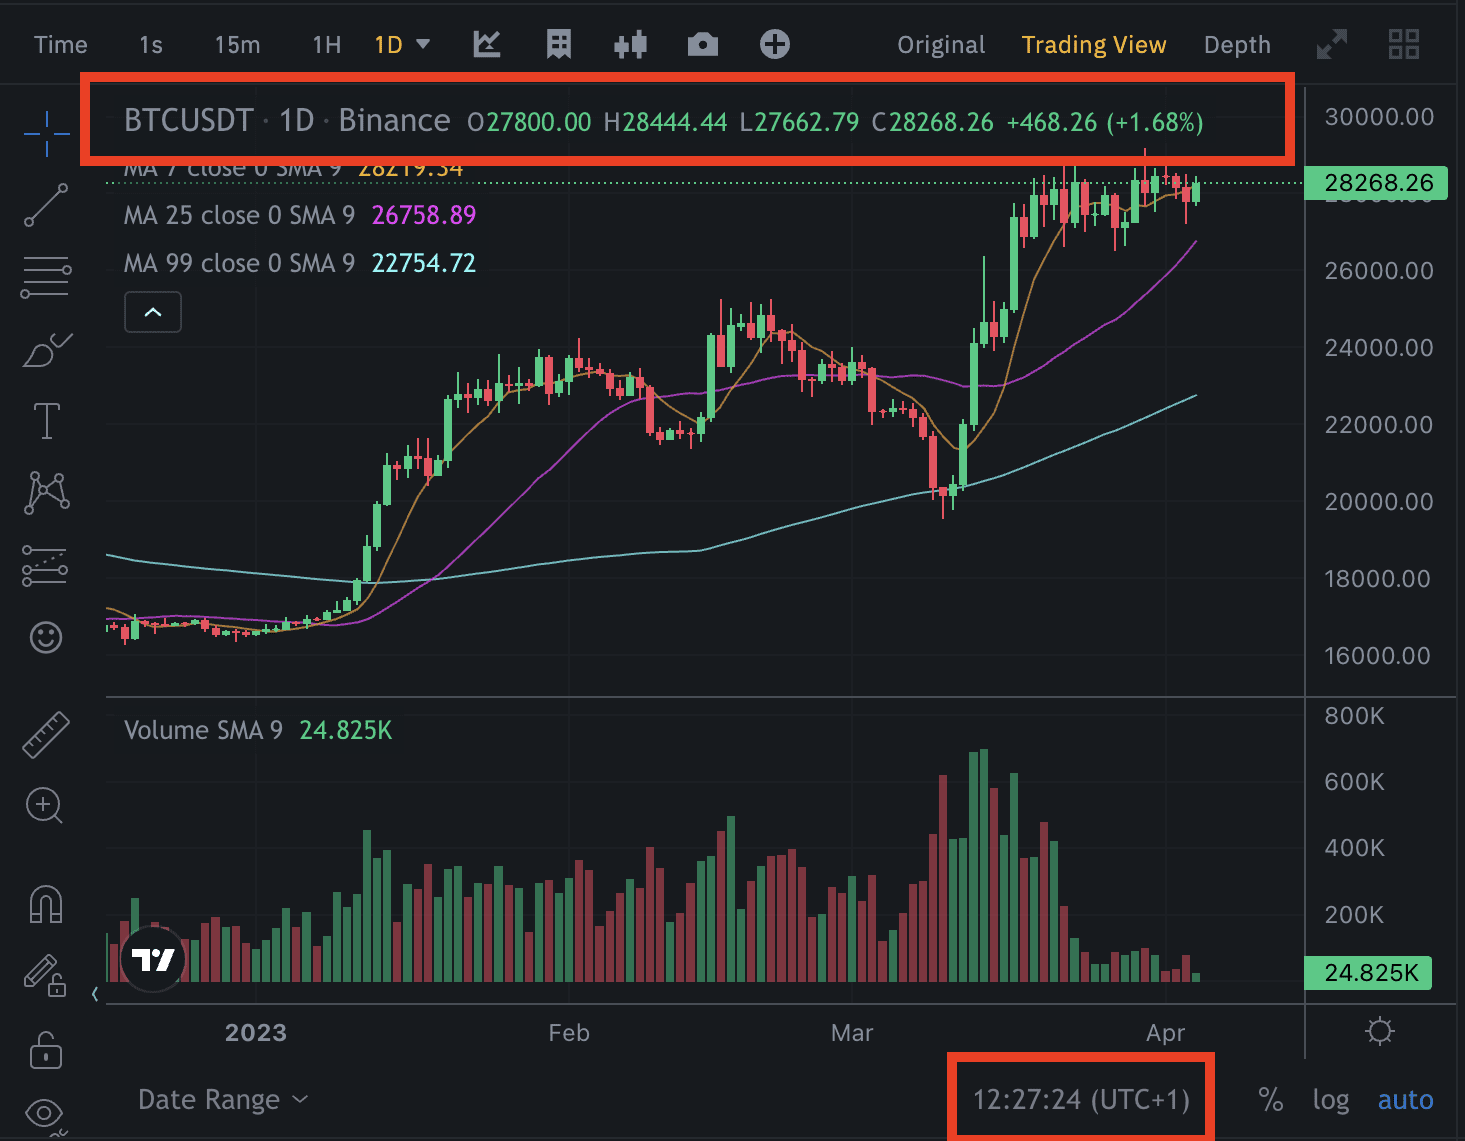1465x1141 pixels.
Task: Click the 28268.26 current price label
Action: [x=1376, y=183]
